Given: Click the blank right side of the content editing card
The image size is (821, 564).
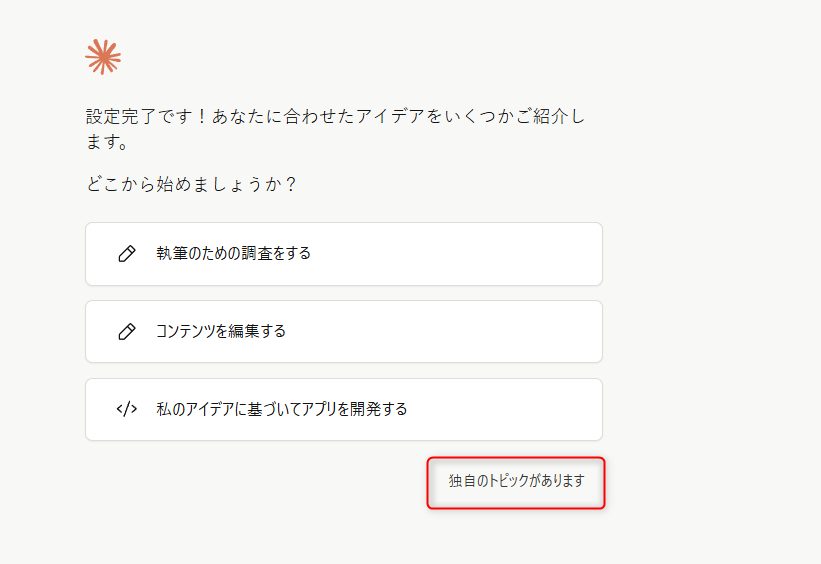Looking at the screenshot, I should coord(500,332).
